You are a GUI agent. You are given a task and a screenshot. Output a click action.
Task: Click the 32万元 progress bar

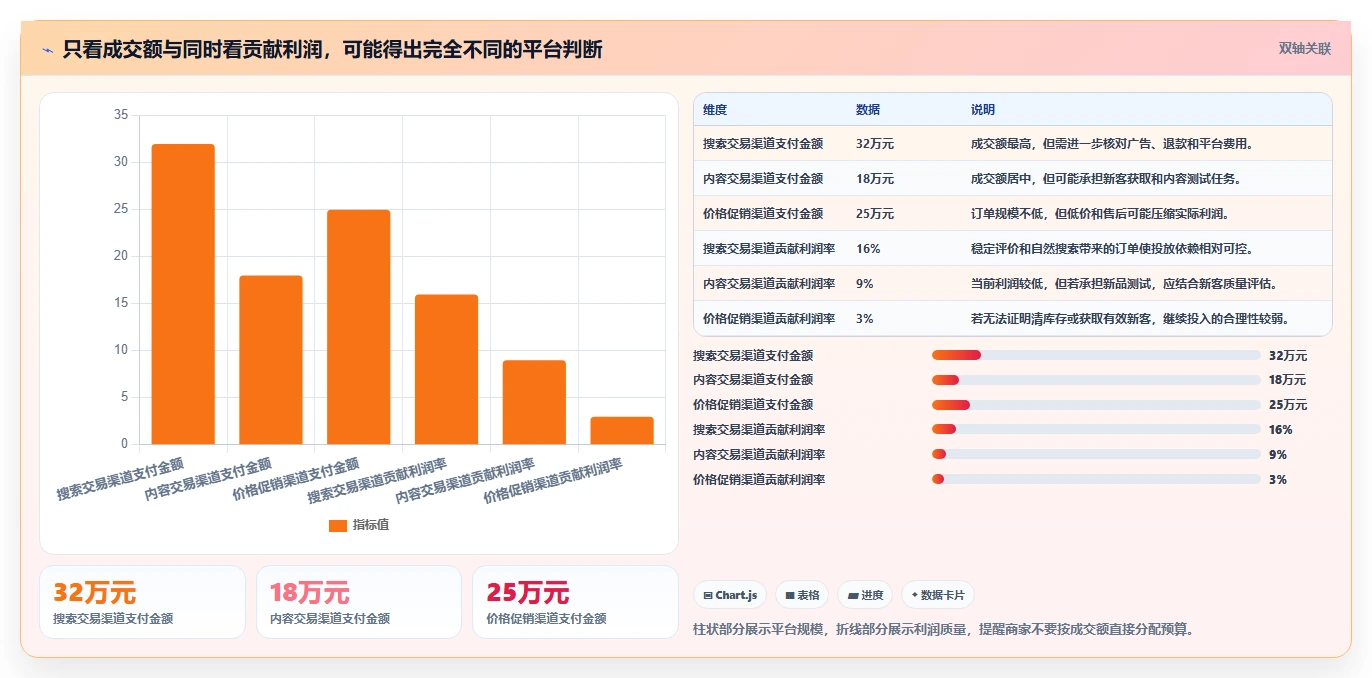1096,355
